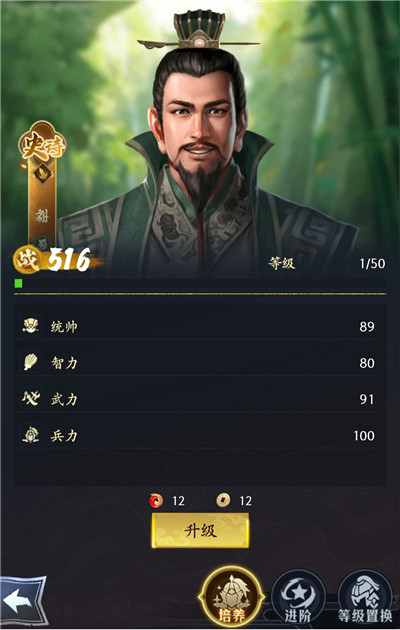Go back using the arrow icon
This screenshot has width=400, height=630.
pos(23,600)
